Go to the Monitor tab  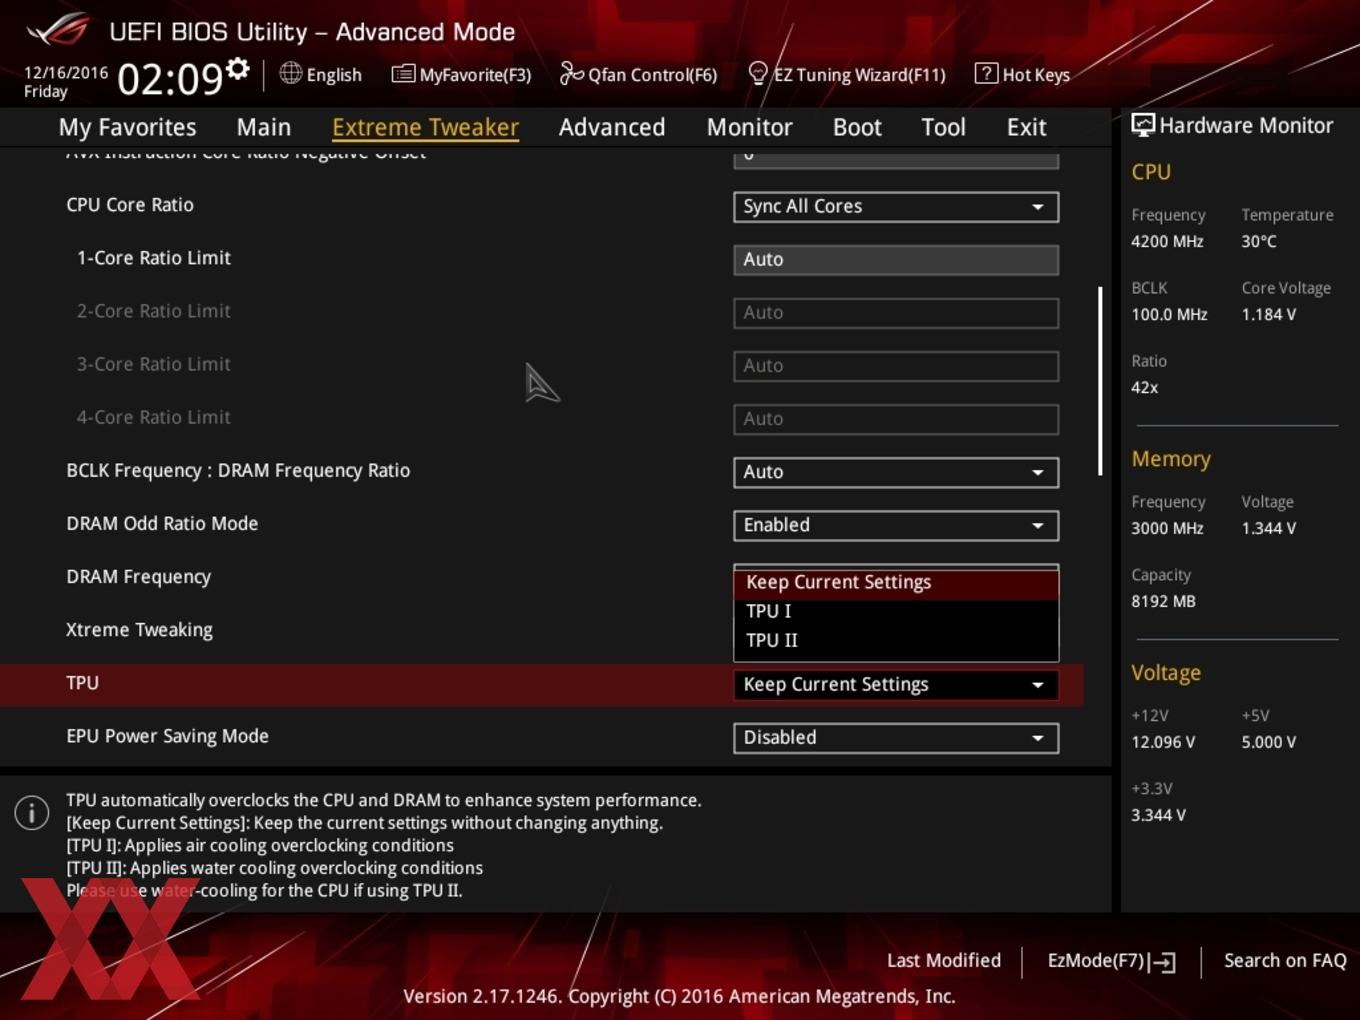pyautogui.click(x=750, y=127)
